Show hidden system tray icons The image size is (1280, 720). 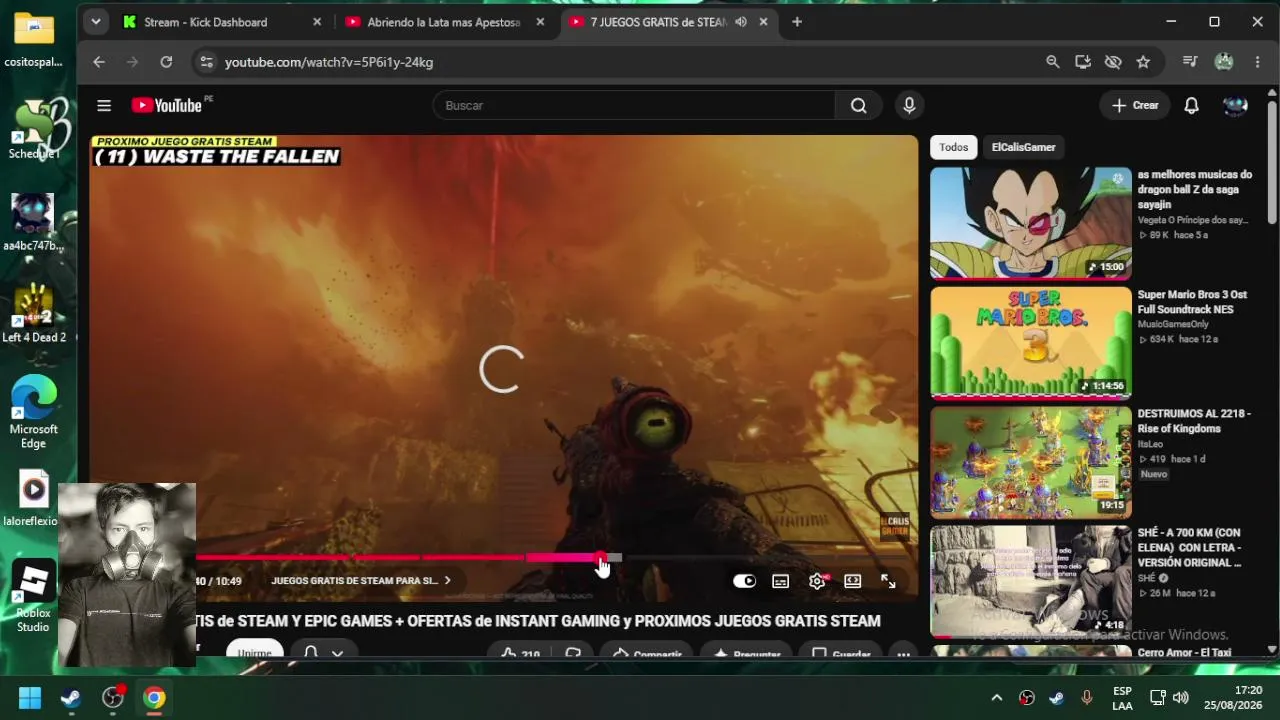[x=996, y=698]
